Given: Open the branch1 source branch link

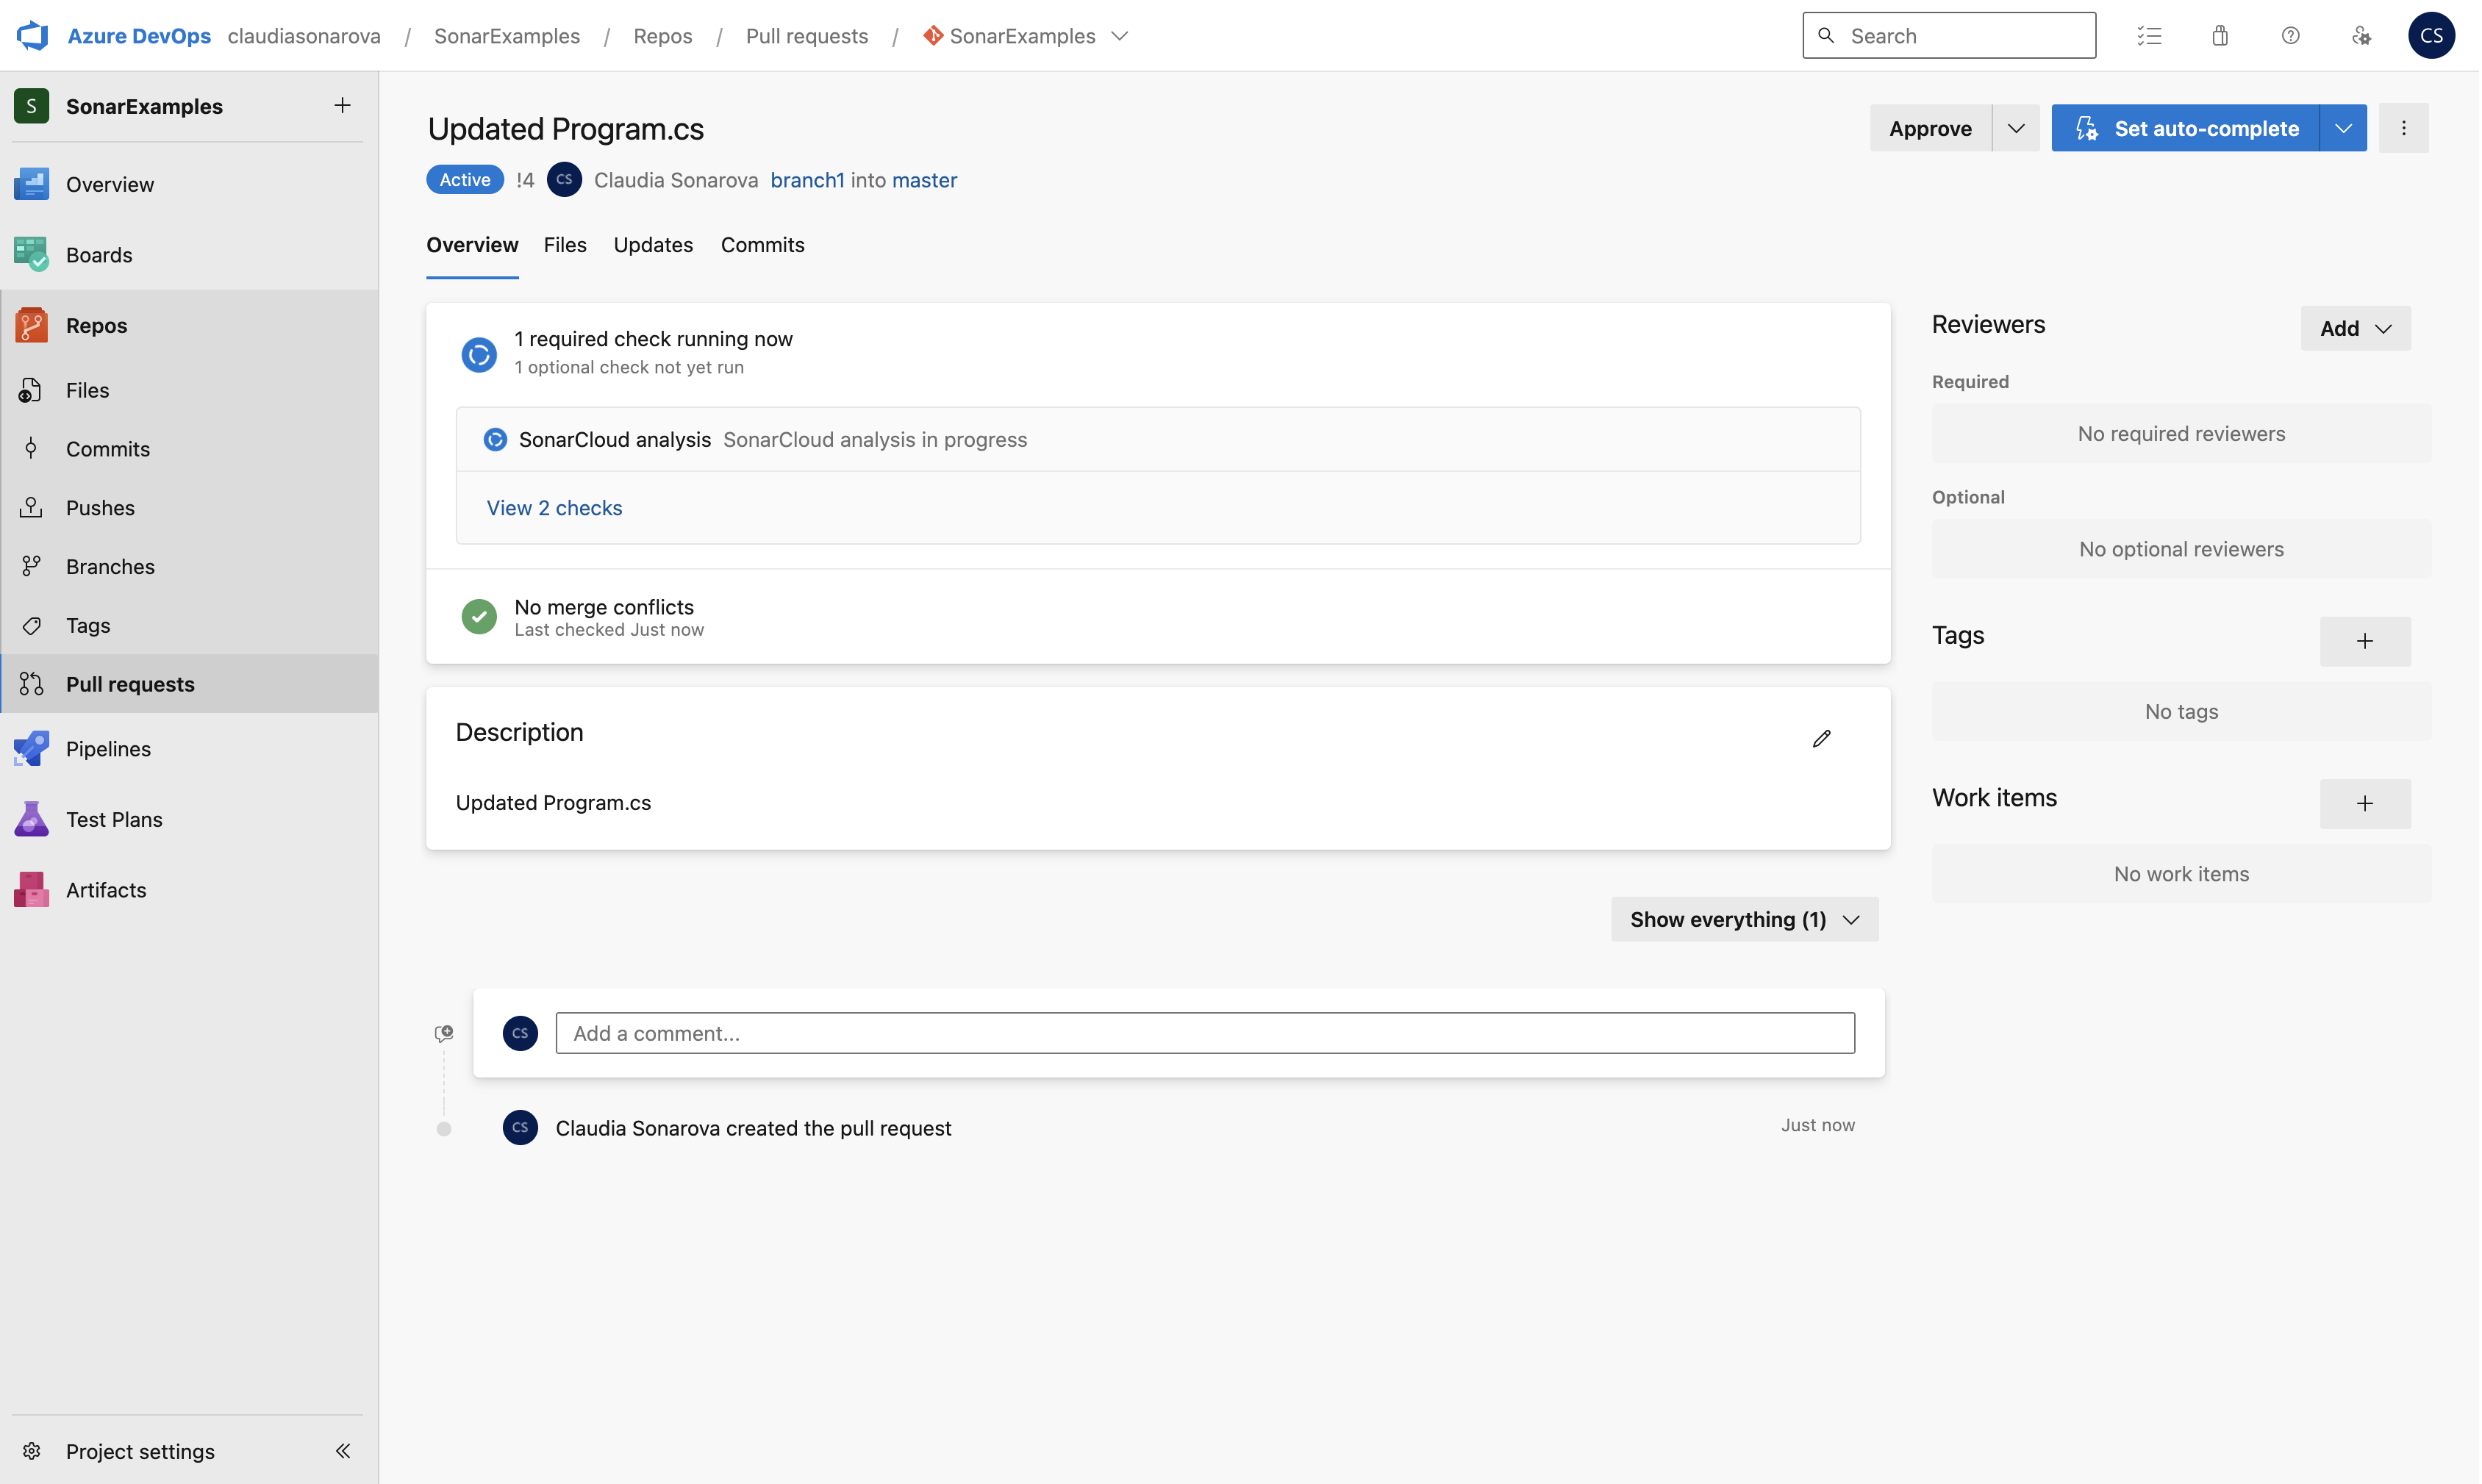Looking at the screenshot, I should click(x=807, y=180).
